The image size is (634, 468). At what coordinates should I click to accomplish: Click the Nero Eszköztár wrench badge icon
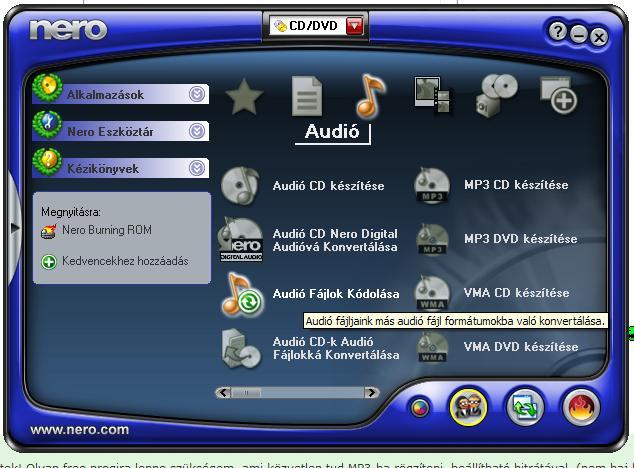[x=48, y=124]
